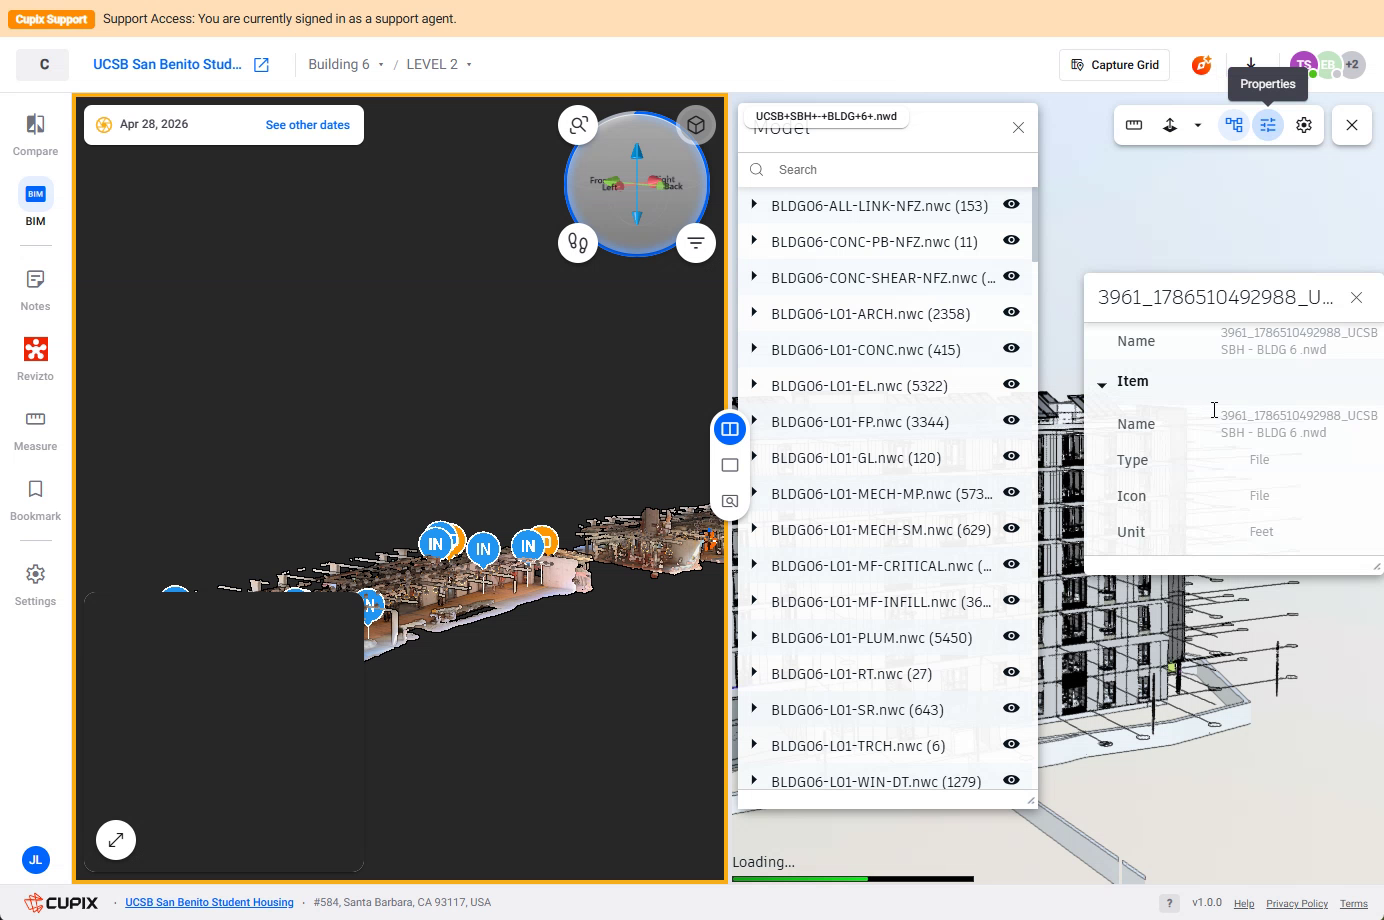Open the Terms link
Viewport: 1384px width, 920px height.
click(1354, 903)
